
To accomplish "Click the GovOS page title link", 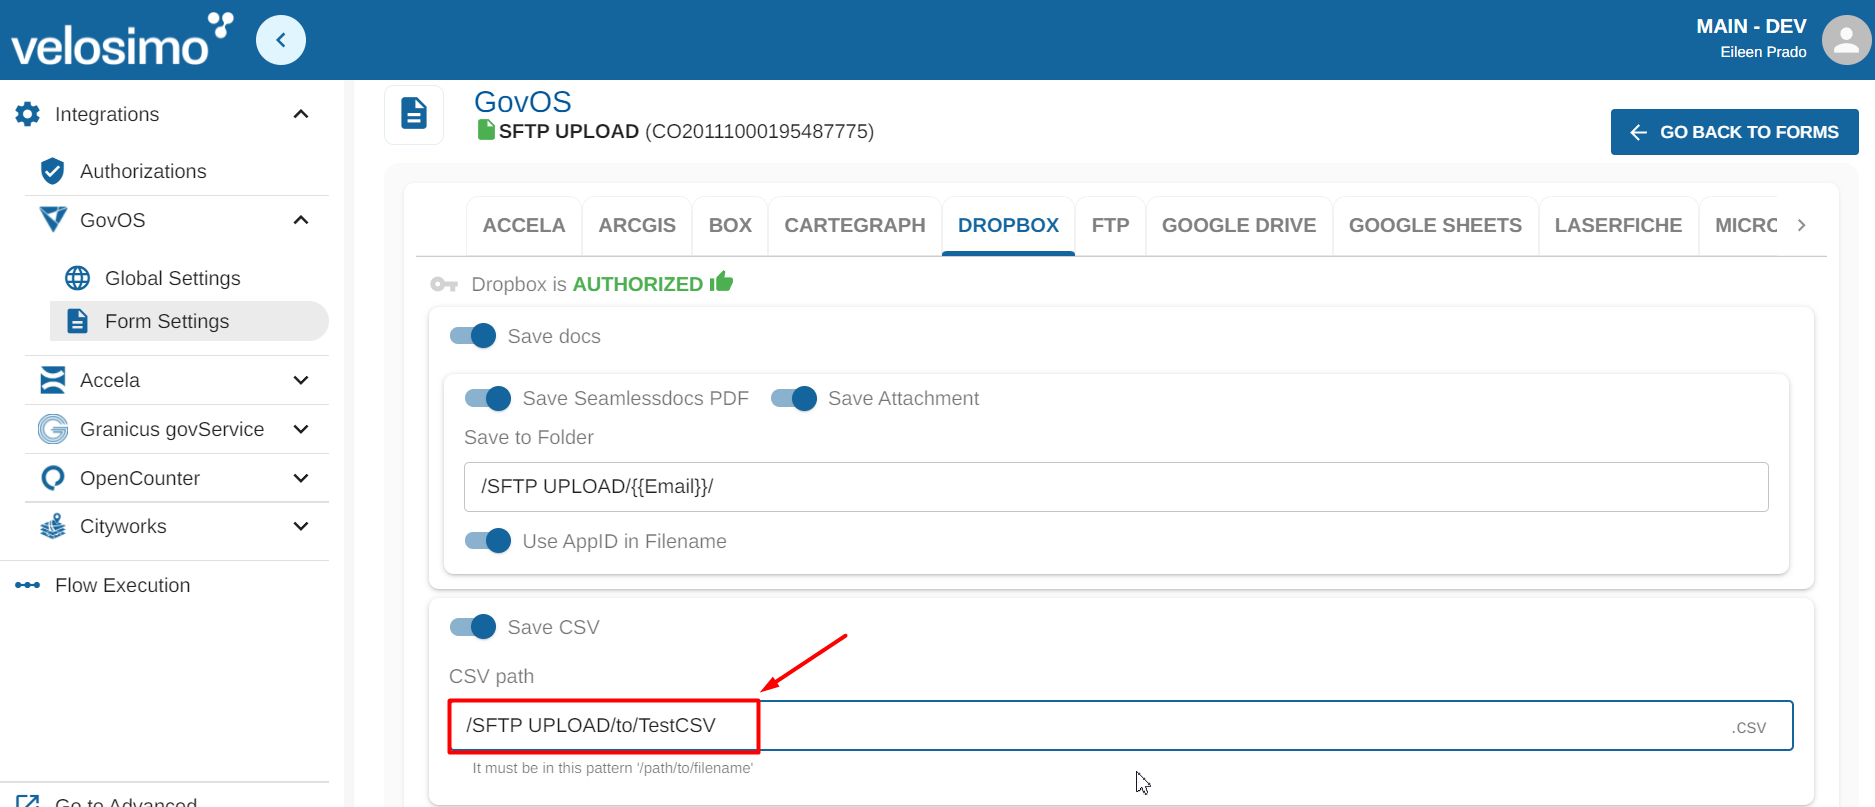I will click(x=523, y=102).
